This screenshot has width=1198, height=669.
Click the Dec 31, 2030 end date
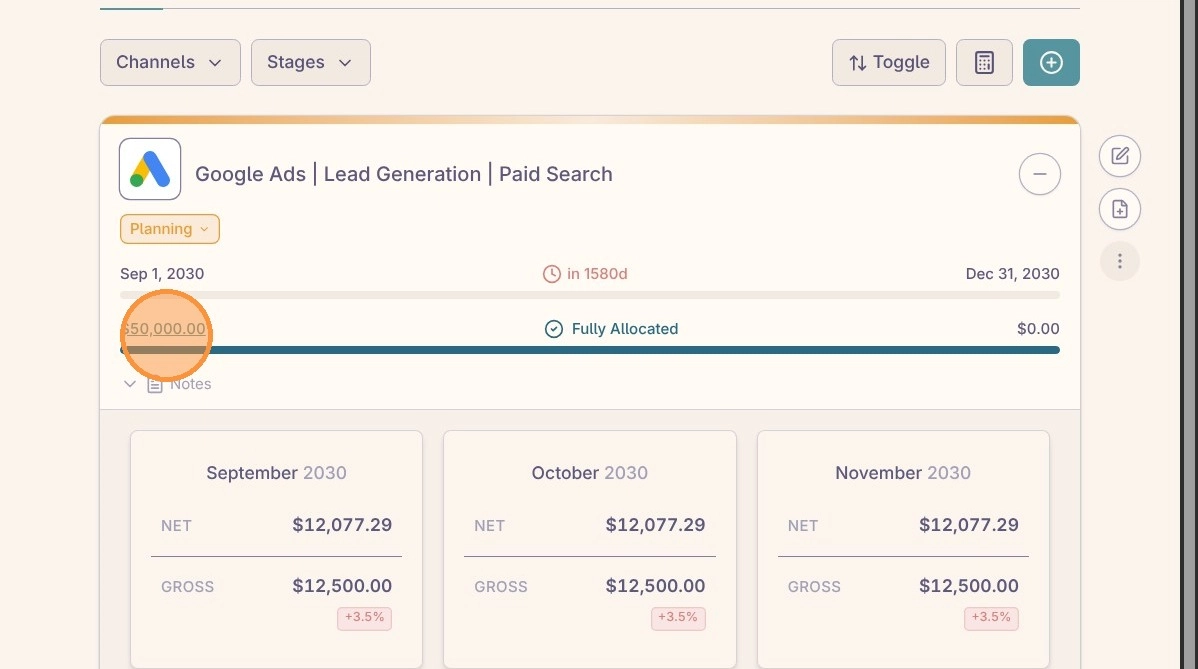pos(1012,274)
